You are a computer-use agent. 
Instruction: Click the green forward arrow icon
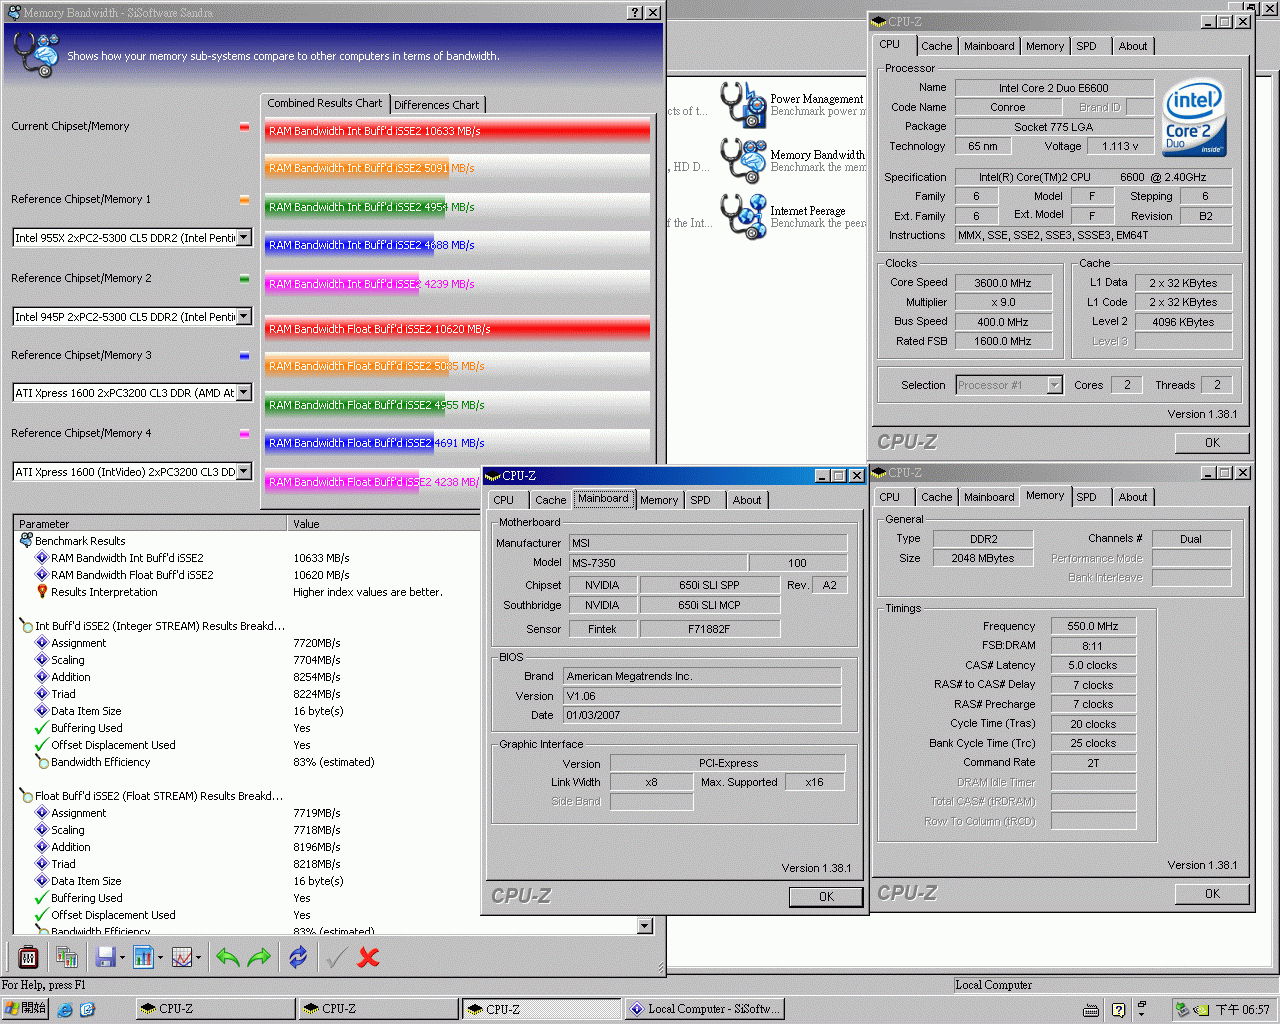pos(259,958)
